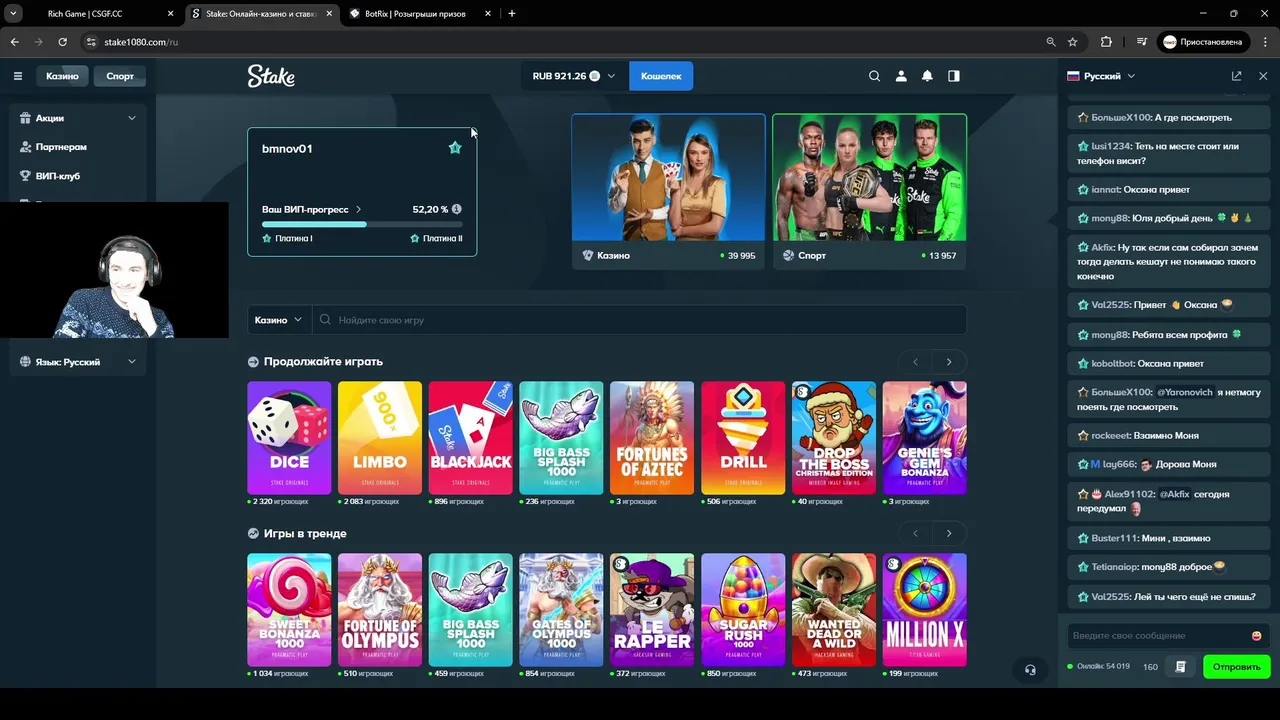This screenshot has height=720, width=1280.
Task: Launch the Dice game
Action: (x=289, y=438)
